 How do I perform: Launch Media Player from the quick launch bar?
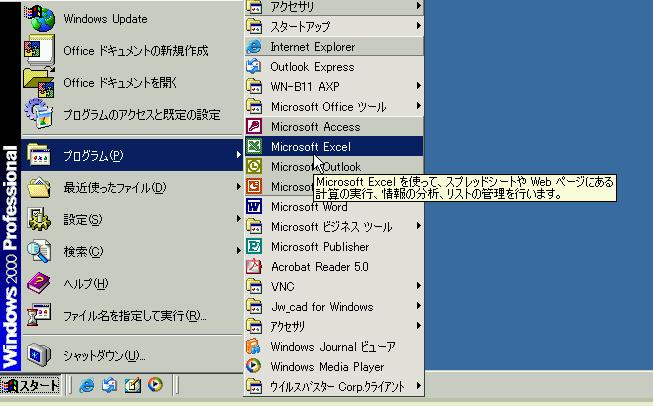tap(156, 385)
